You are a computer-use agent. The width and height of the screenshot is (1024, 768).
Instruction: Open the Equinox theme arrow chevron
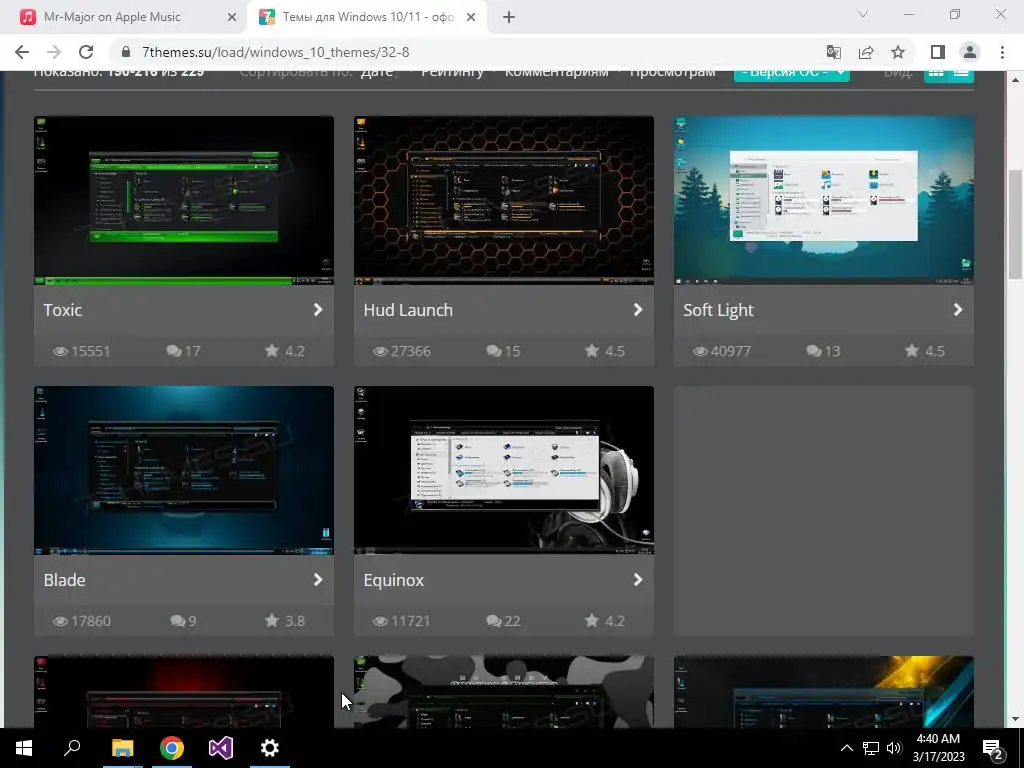(638, 580)
